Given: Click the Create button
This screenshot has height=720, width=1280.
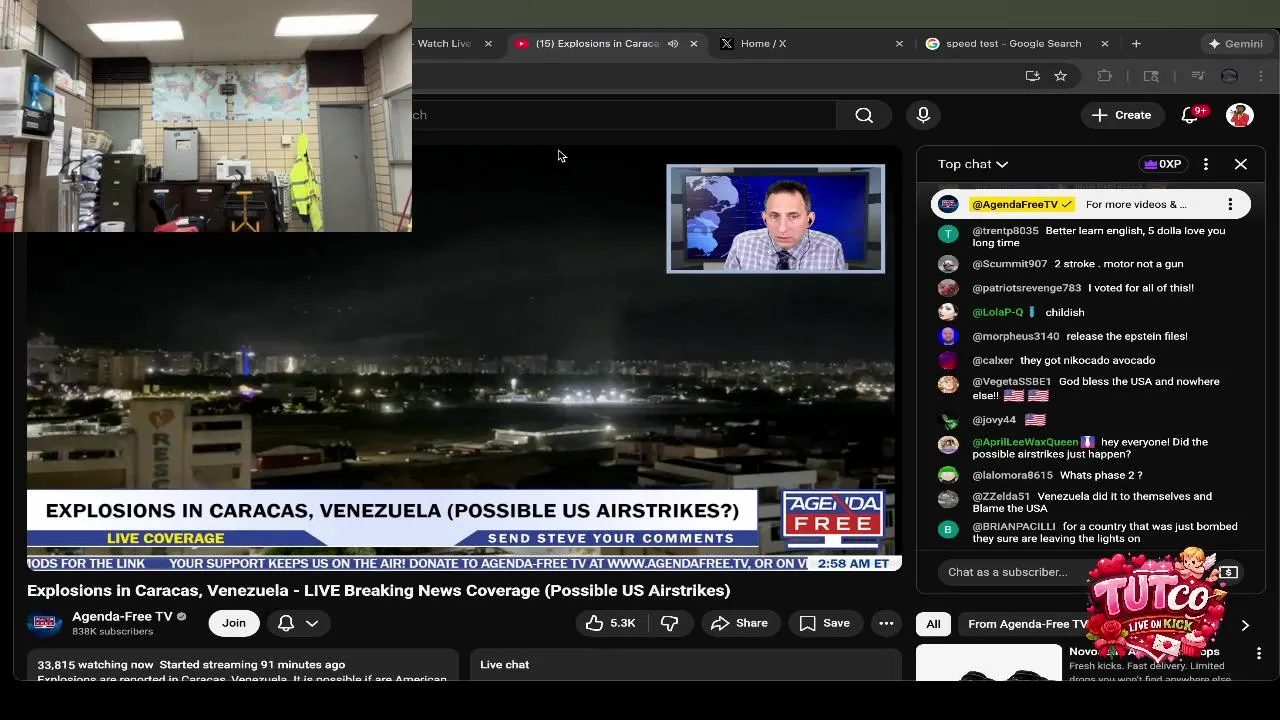Looking at the screenshot, I should (x=1122, y=115).
